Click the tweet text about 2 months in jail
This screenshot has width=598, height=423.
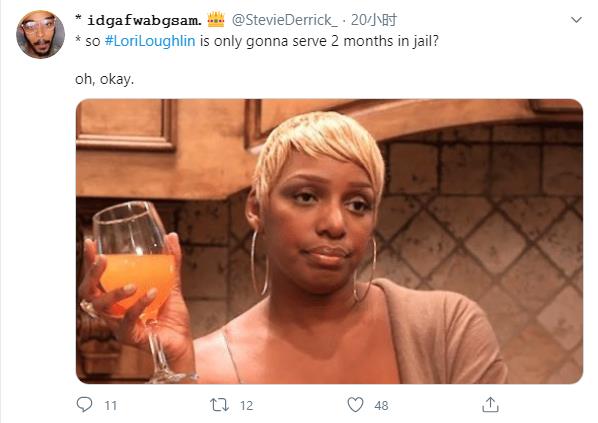point(257,41)
